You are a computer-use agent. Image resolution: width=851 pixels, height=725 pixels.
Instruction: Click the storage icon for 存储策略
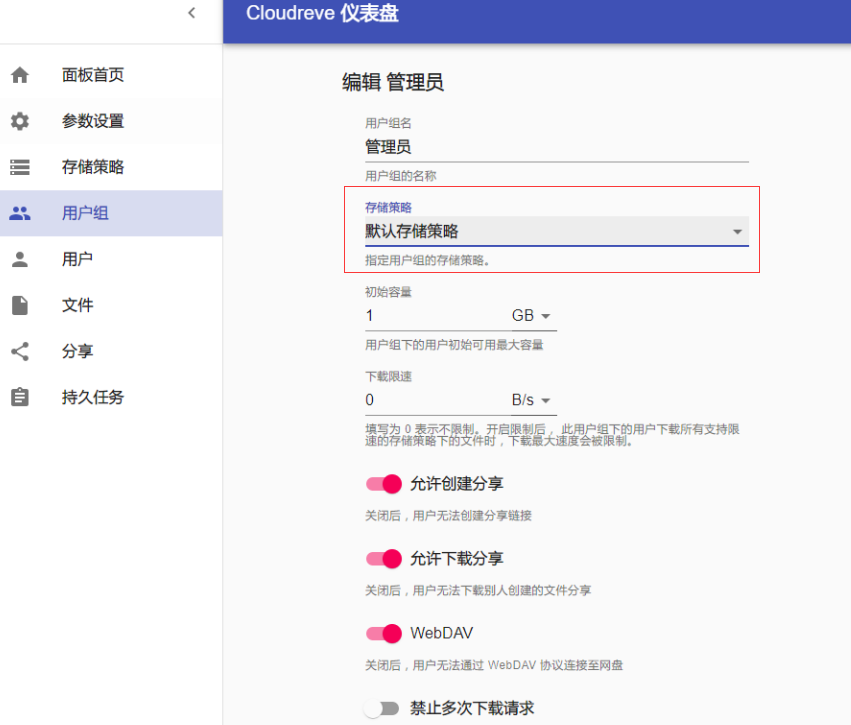click(x=20, y=167)
